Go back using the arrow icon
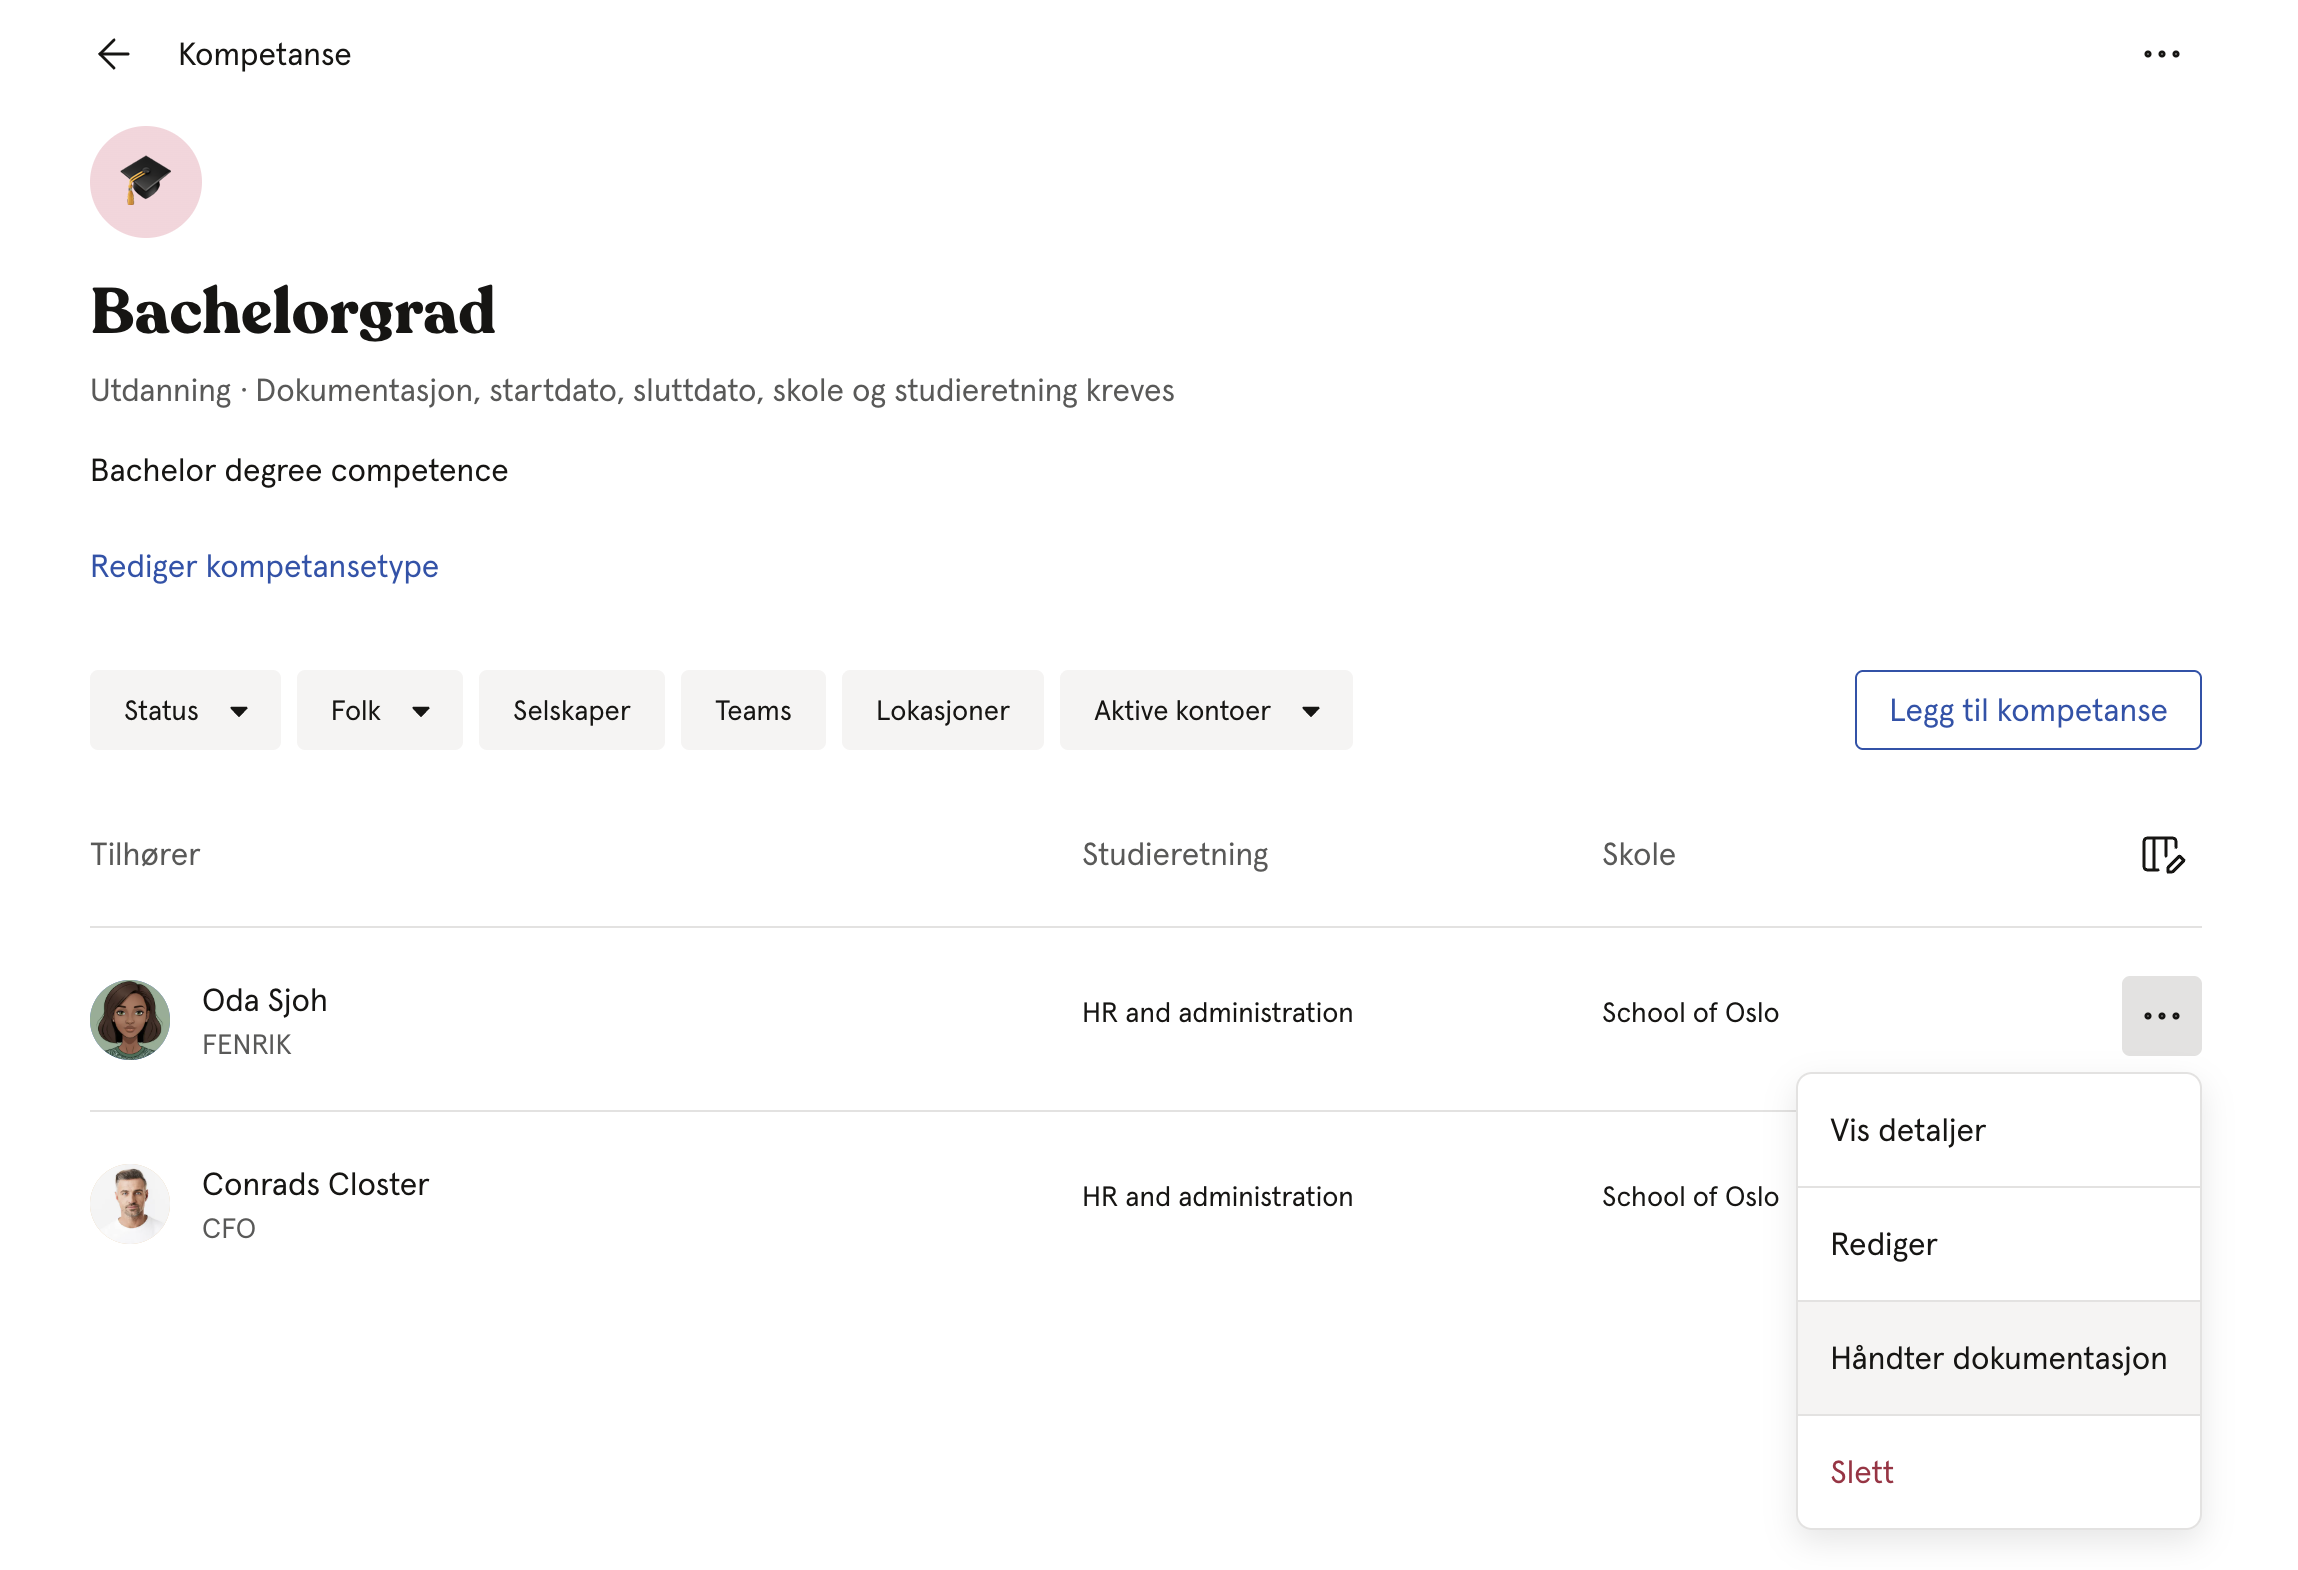 click(114, 54)
